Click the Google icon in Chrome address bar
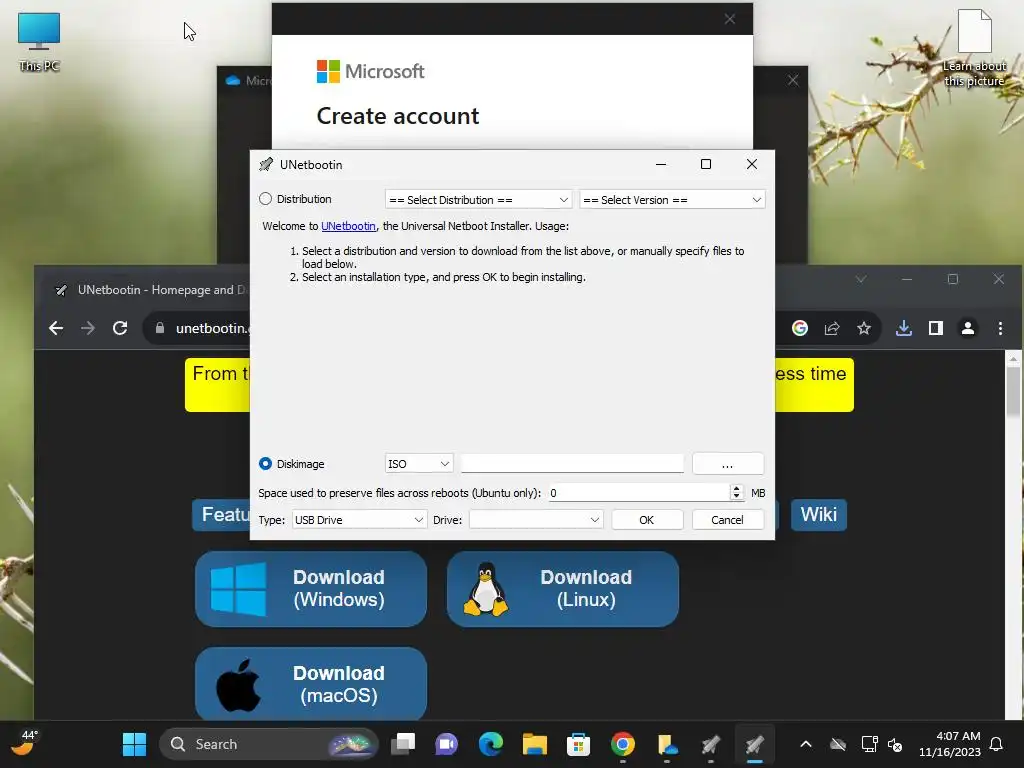1024x768 pixels. [x=800, y=328]
